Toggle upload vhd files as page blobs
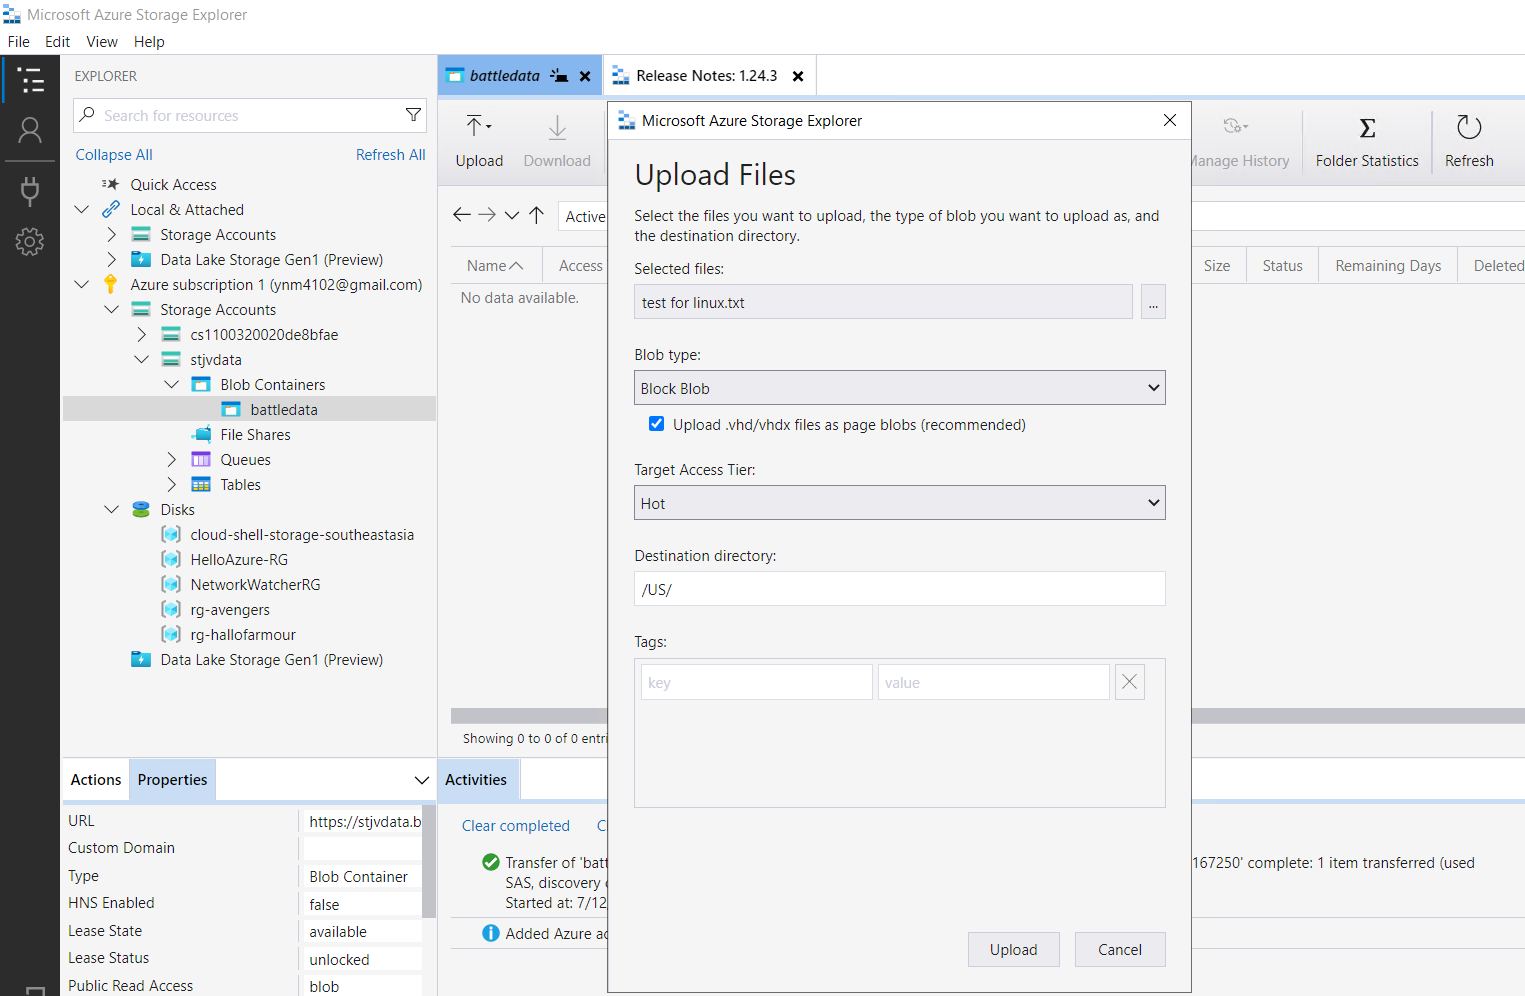Screen dimensions: 1525x996 pyautogui.click(x=656, y=424)
